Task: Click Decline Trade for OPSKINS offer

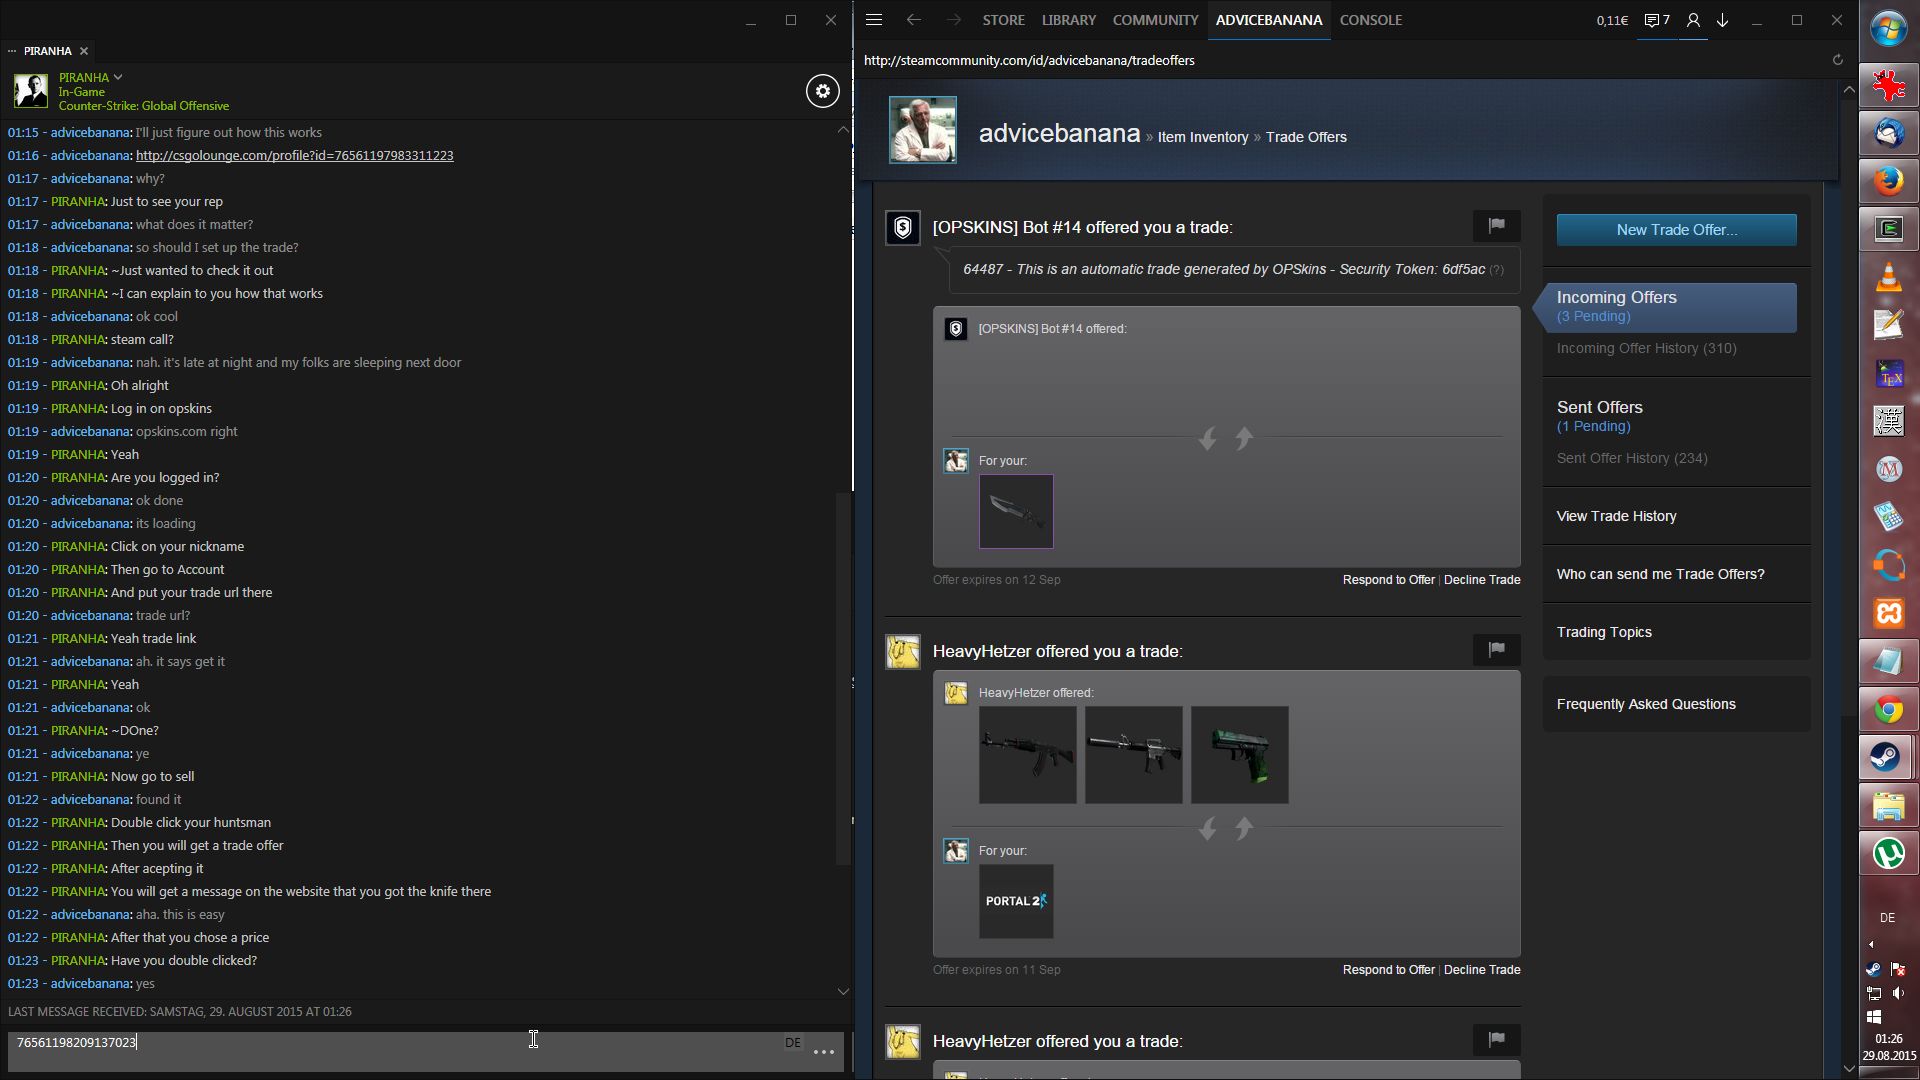Action: click(x=1482, y=580)
